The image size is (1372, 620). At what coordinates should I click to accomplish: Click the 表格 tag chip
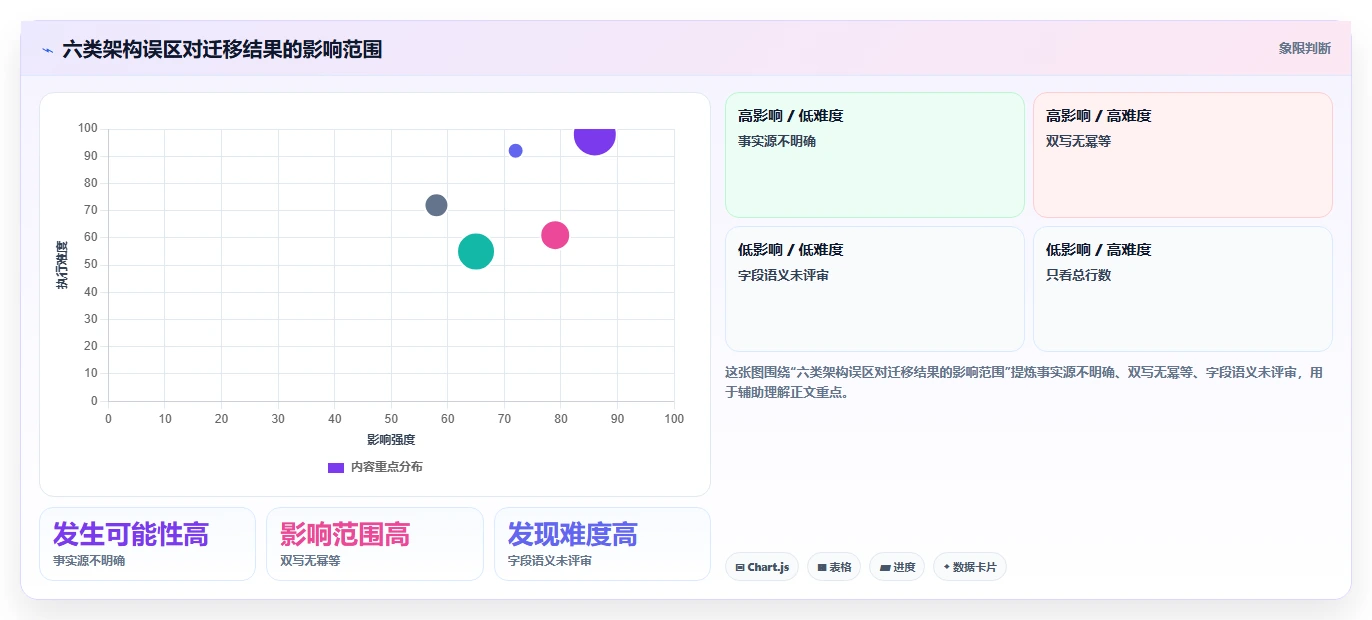834,567
